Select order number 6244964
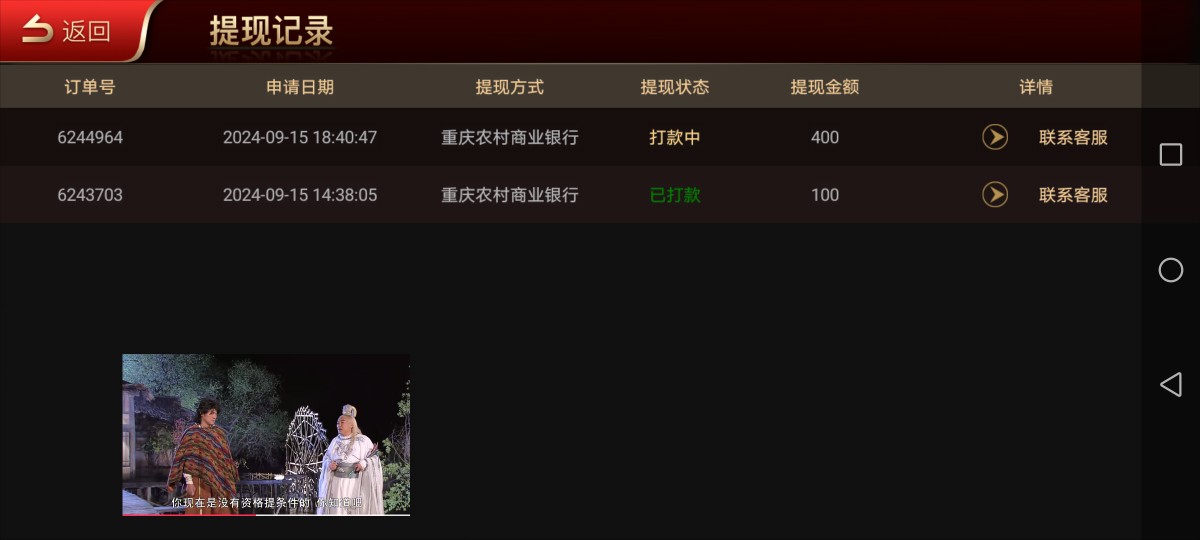The height and width of the screenshot is (540, 1200). point(90,138)
